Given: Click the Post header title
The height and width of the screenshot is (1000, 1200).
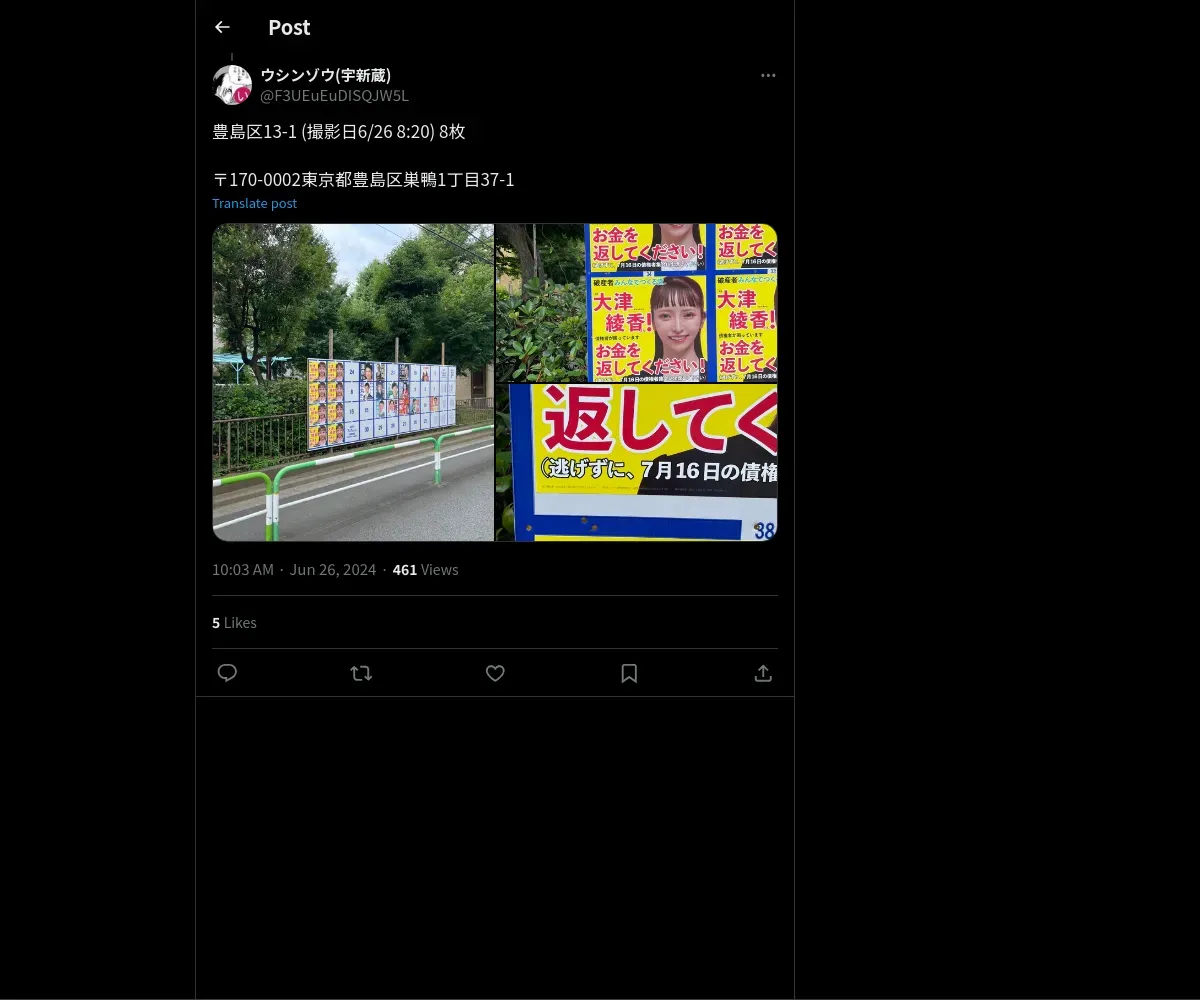Looking at the screenshot, I should point(289,27).
